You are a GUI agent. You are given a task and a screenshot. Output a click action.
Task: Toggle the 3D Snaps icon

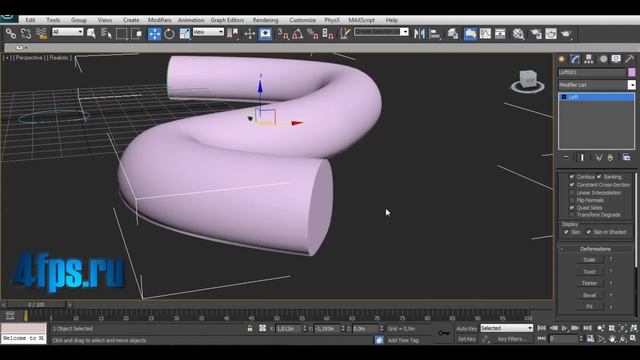click(x=283, y=34)
